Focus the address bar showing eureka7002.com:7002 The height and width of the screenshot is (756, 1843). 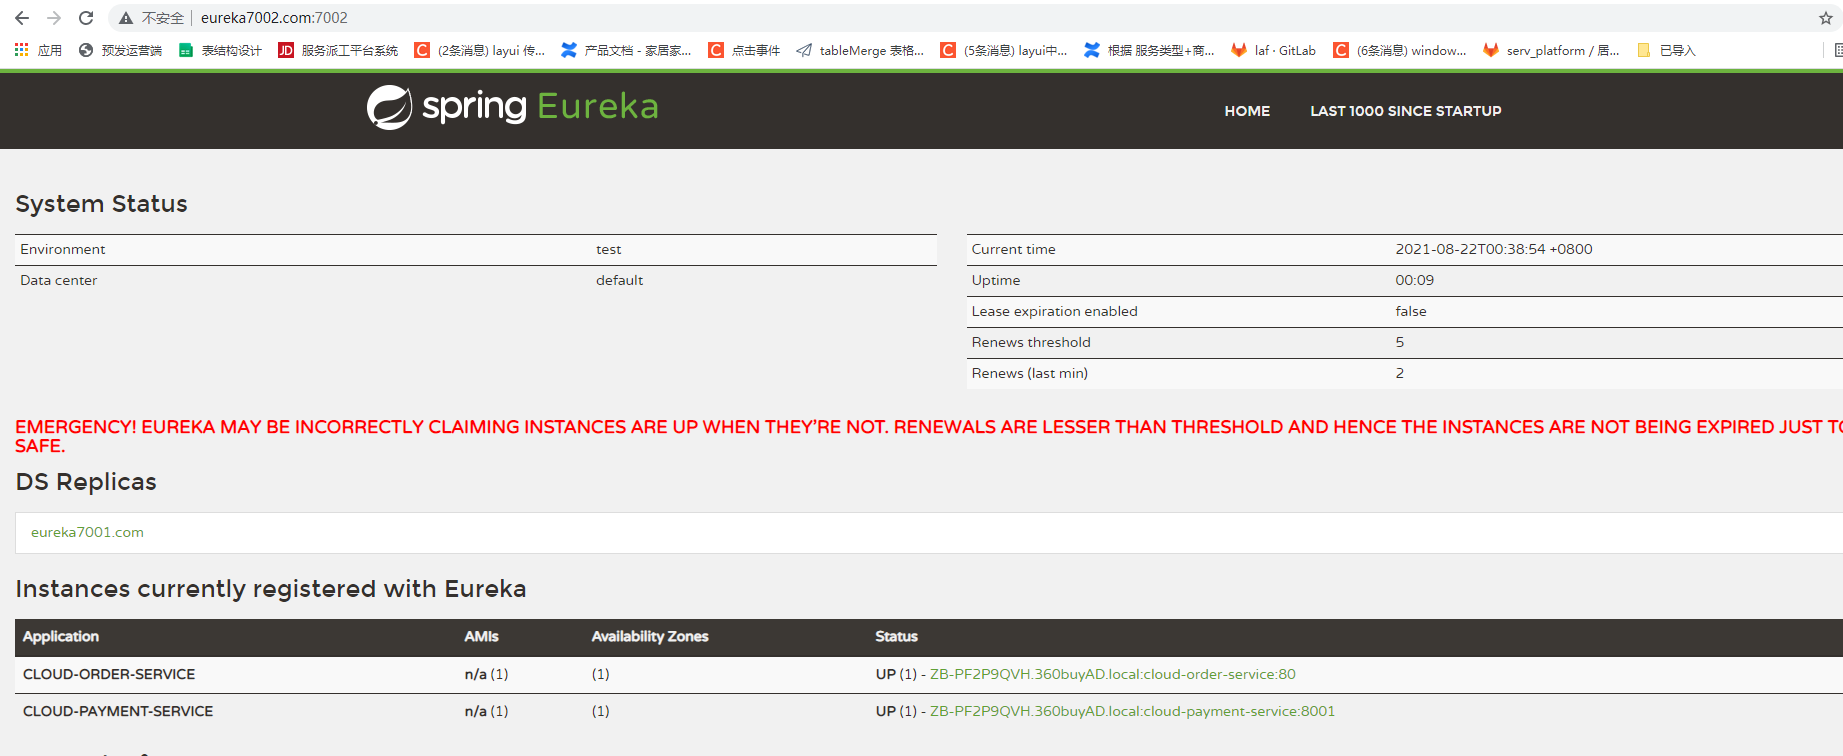point(274,18)
